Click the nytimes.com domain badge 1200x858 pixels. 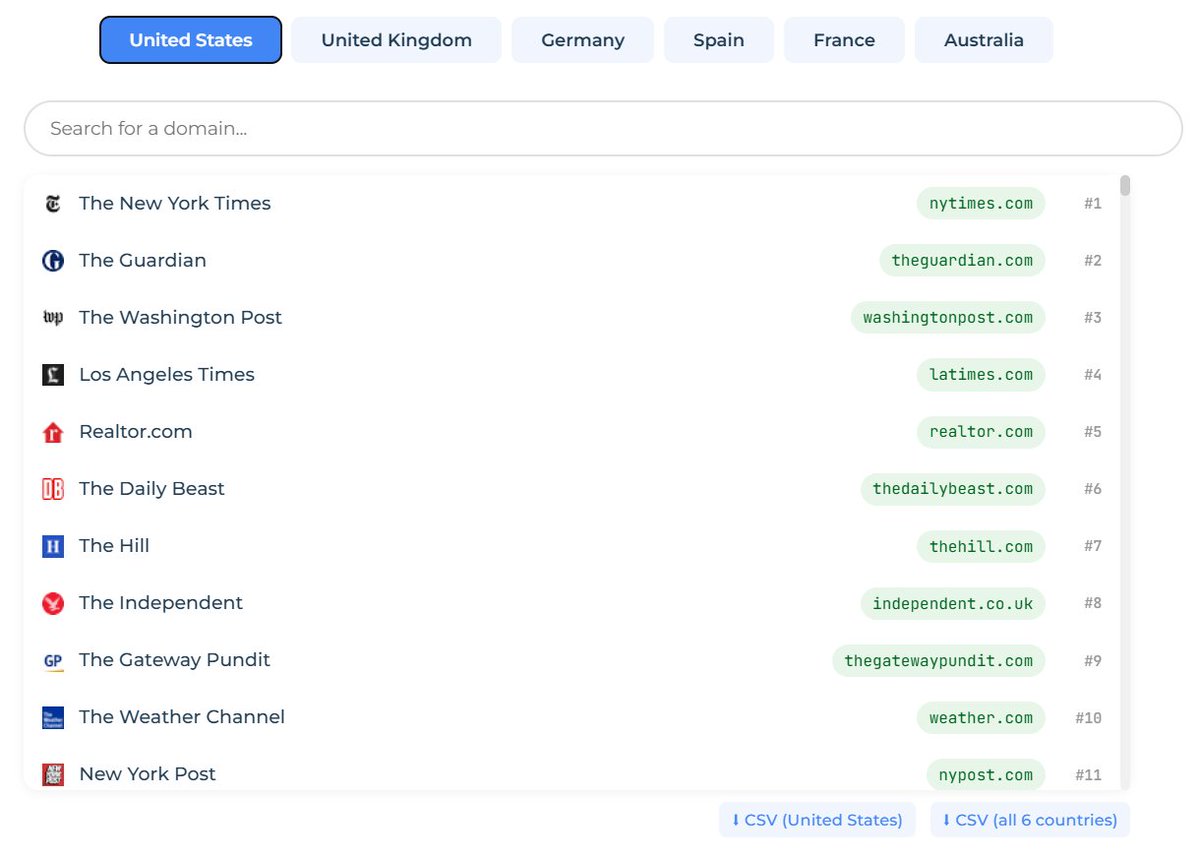click(981, 204)
